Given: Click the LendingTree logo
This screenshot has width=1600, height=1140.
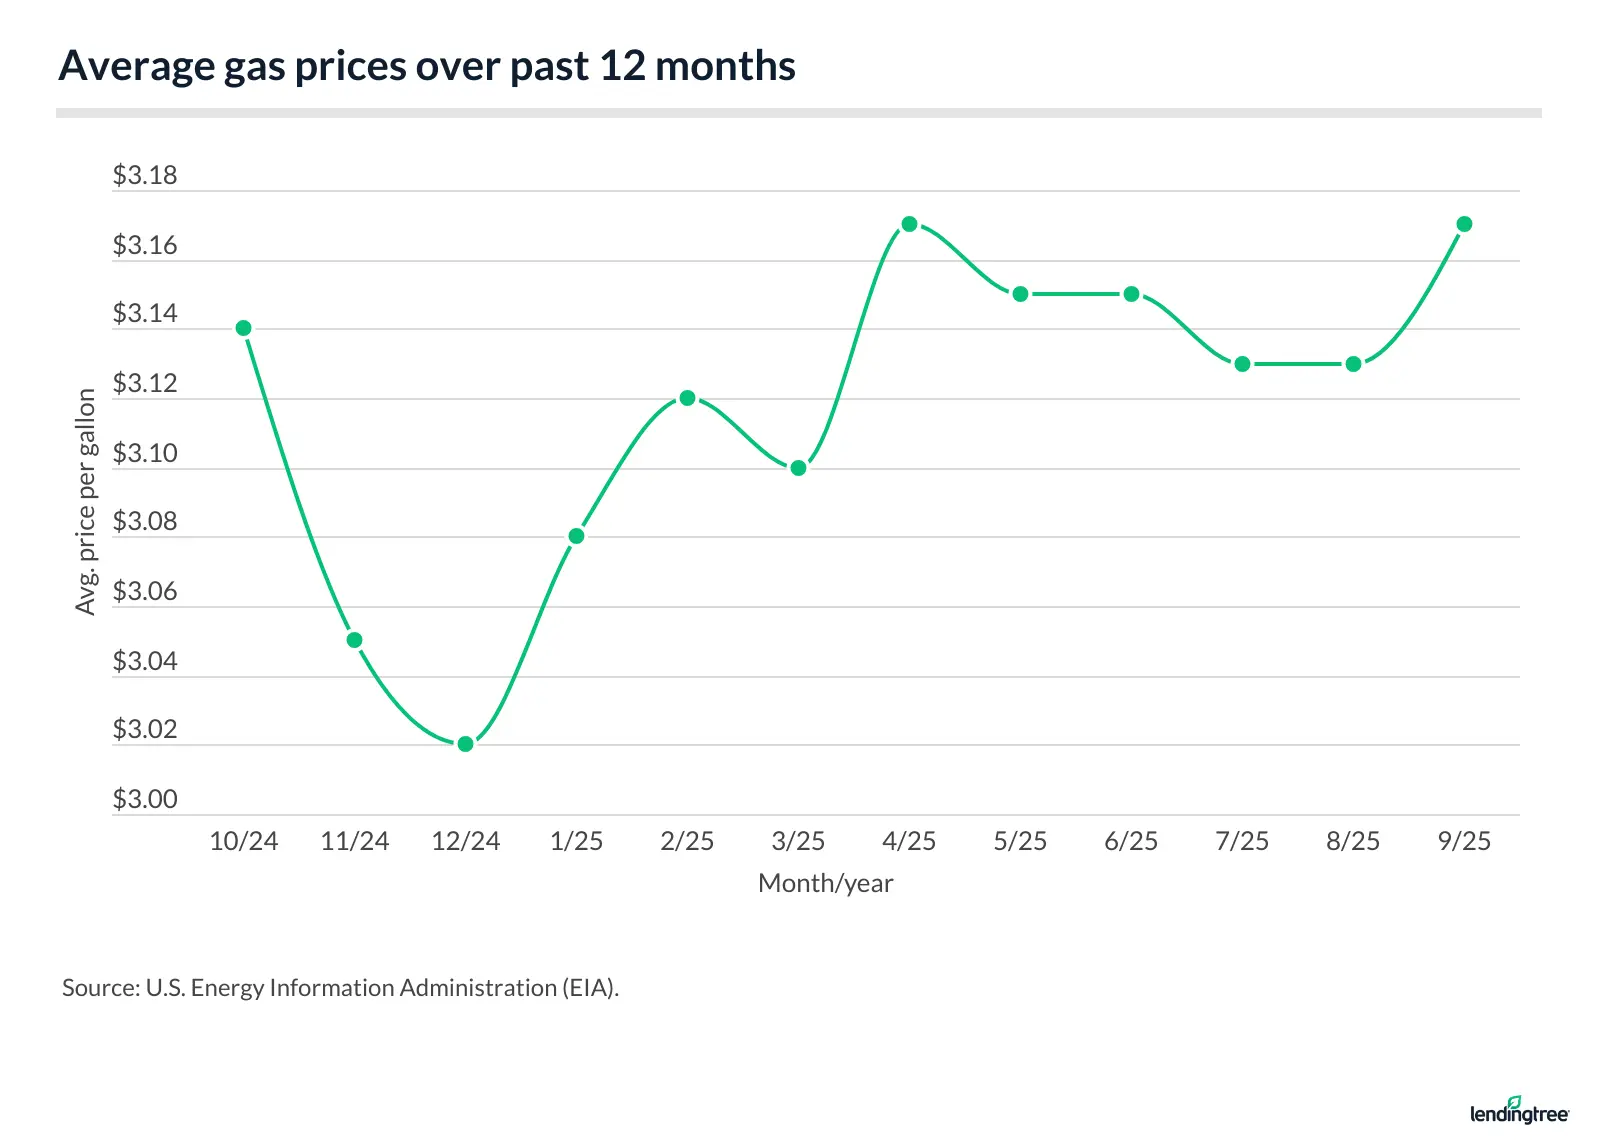Looking at the screenshot, I should click(1519, 1111).
